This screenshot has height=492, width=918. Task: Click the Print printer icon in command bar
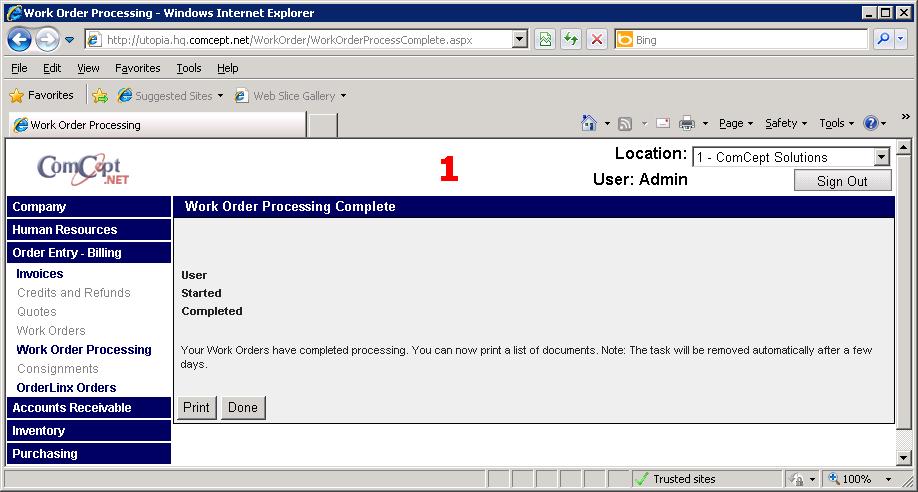(x=687, y=123)
